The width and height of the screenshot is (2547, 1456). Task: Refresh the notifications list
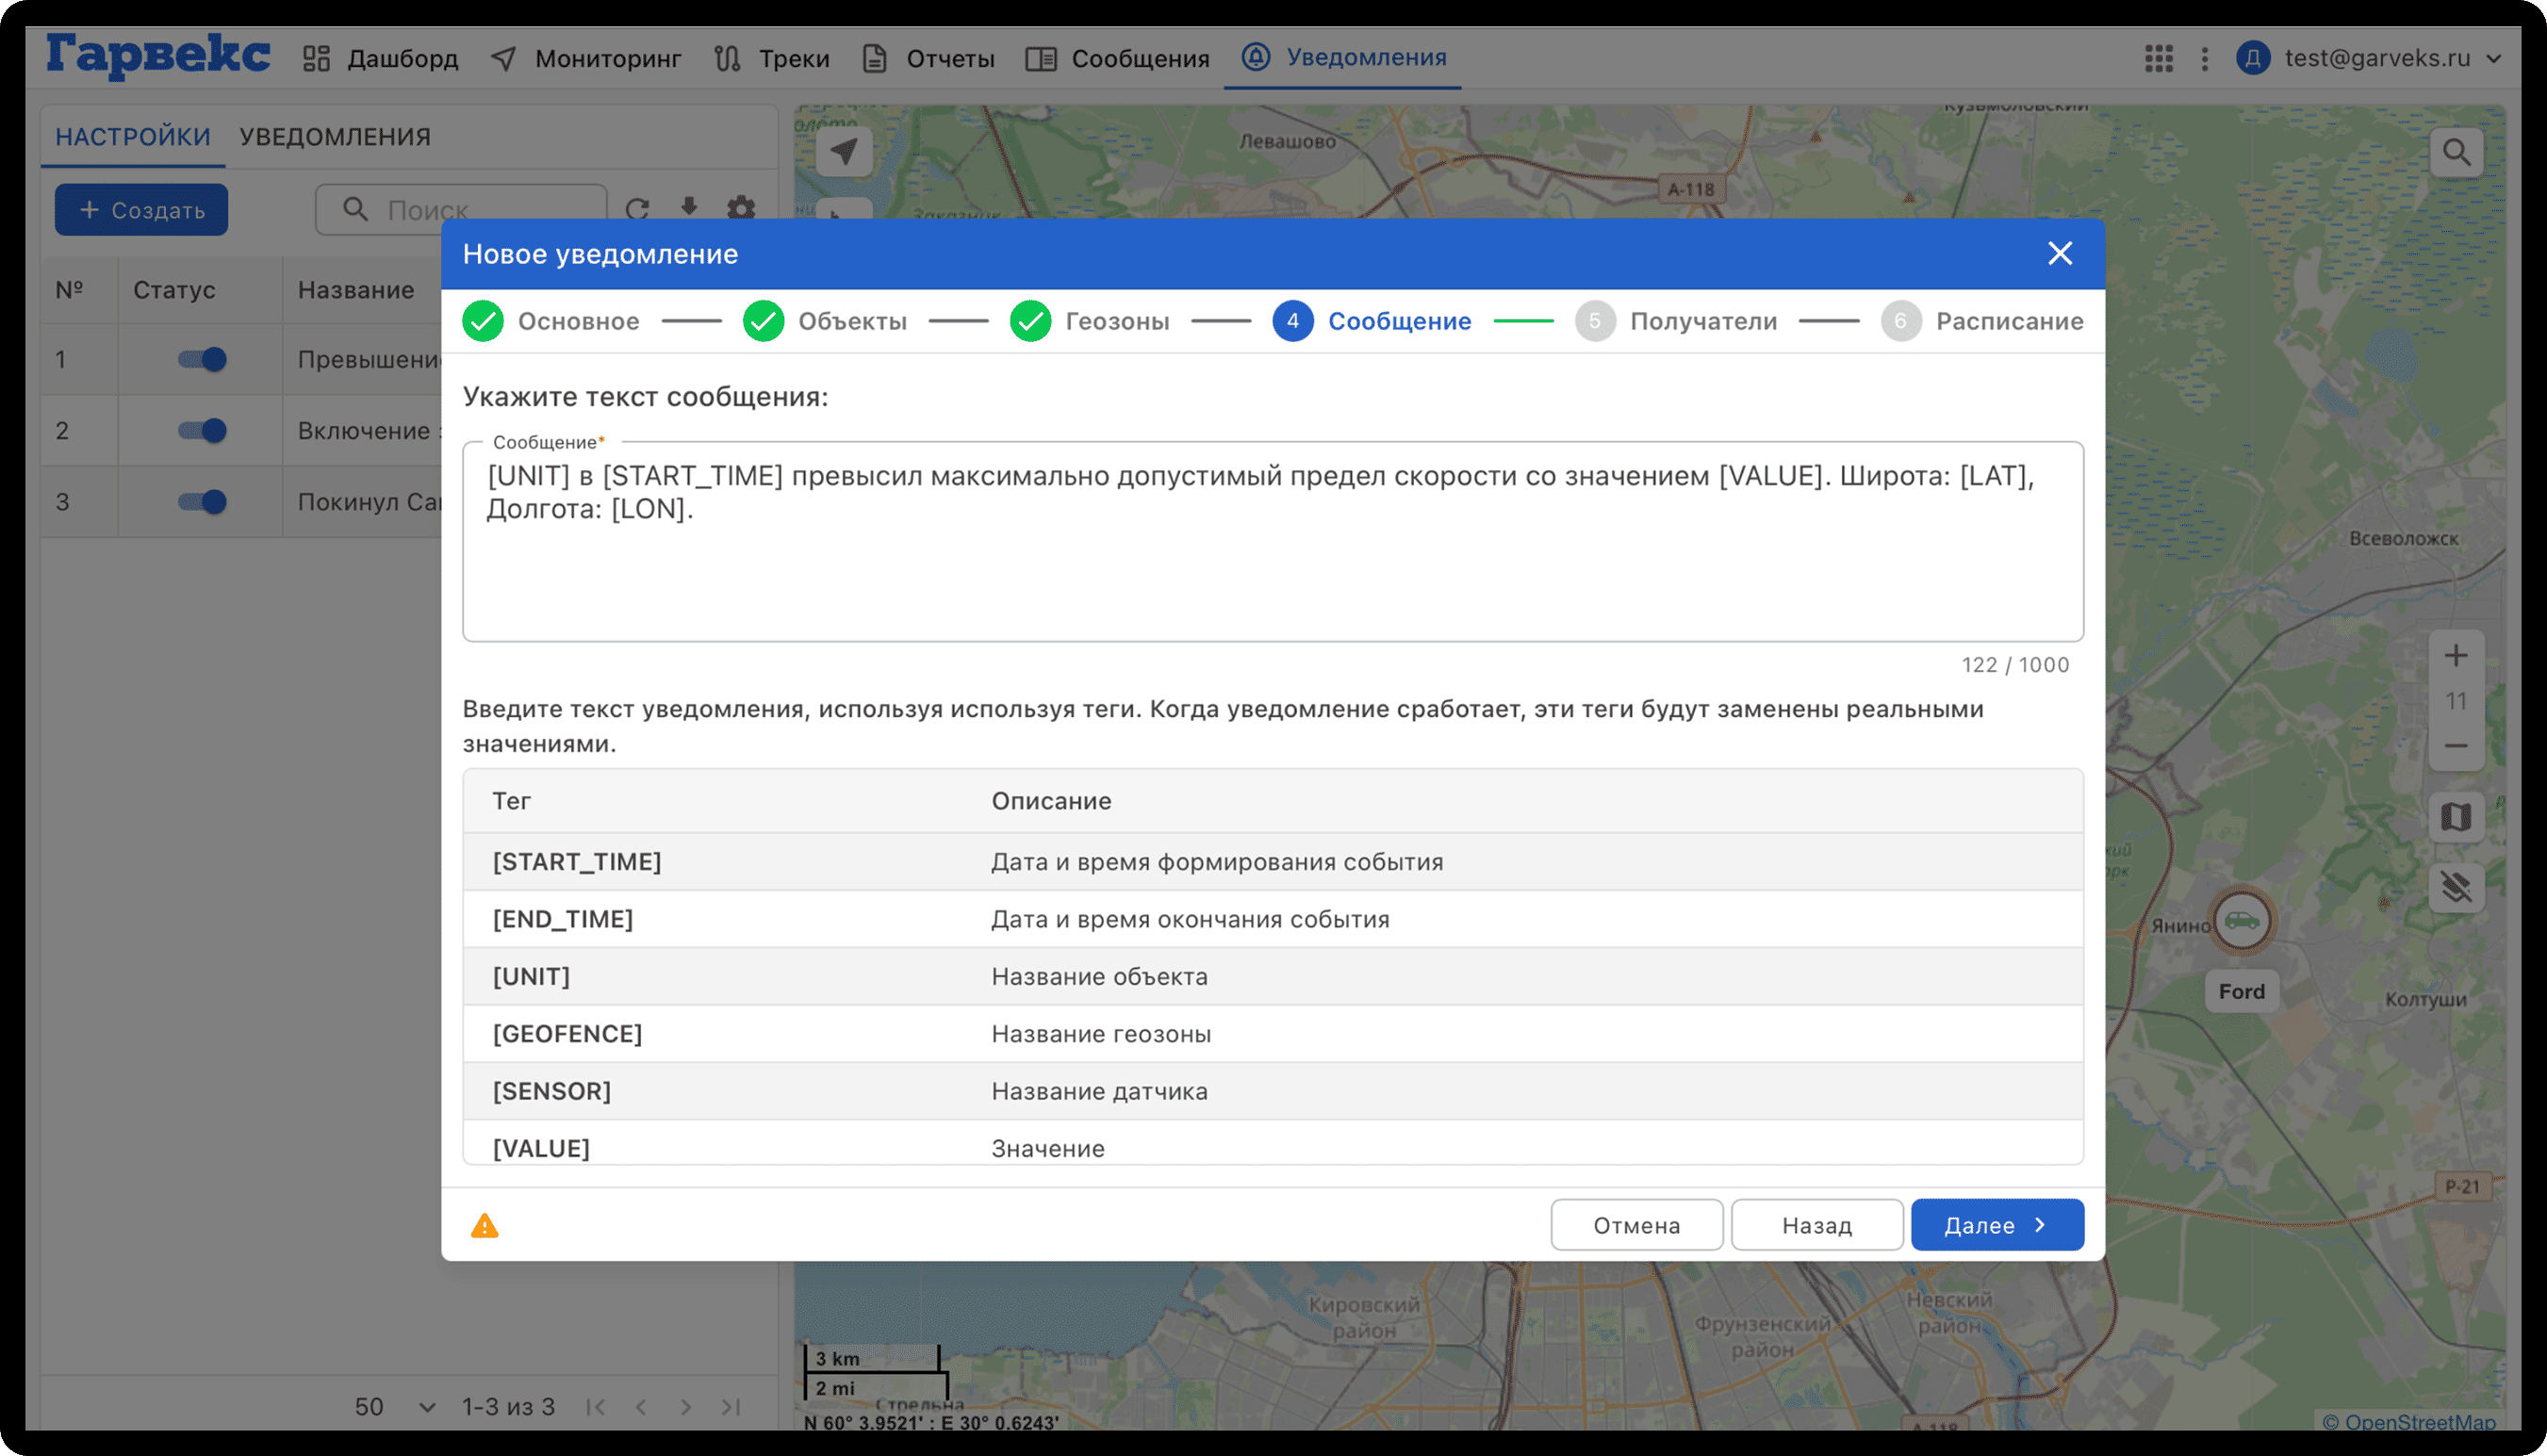pos(640,209)
